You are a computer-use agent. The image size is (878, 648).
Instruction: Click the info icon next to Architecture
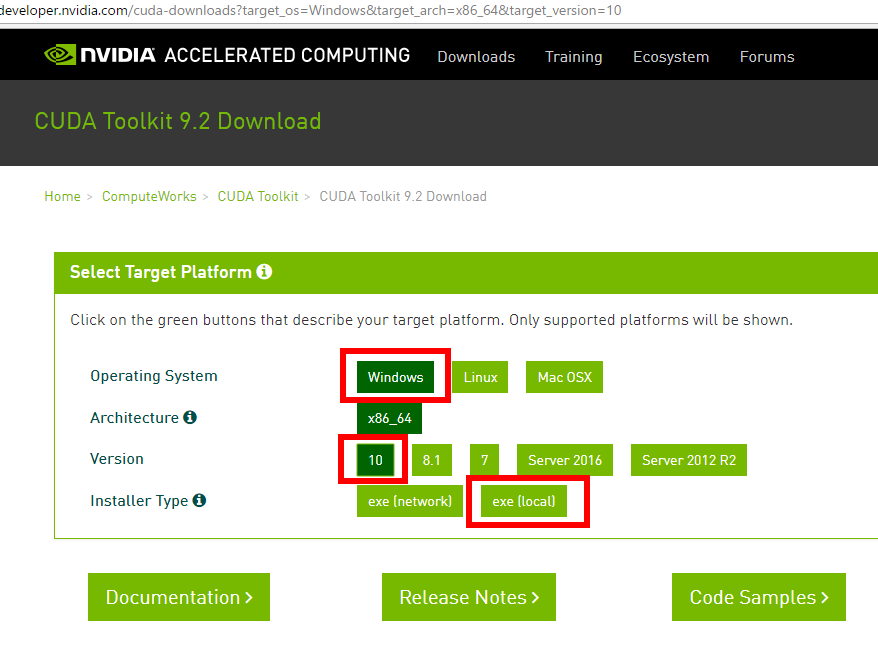tap(190, 417)
